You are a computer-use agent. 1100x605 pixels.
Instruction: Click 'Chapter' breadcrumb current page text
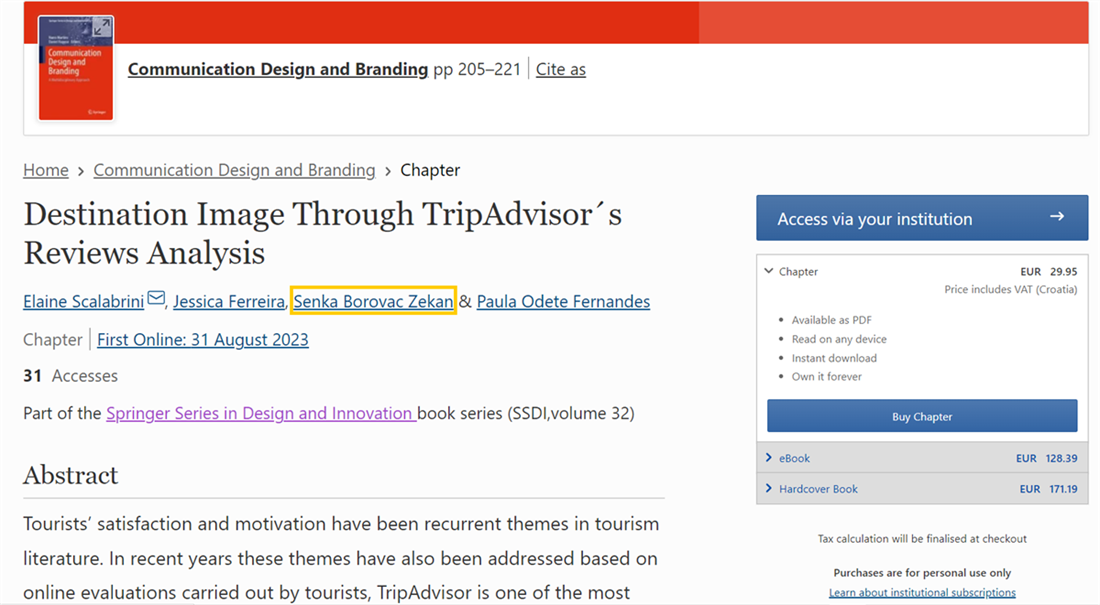[430, 170]
